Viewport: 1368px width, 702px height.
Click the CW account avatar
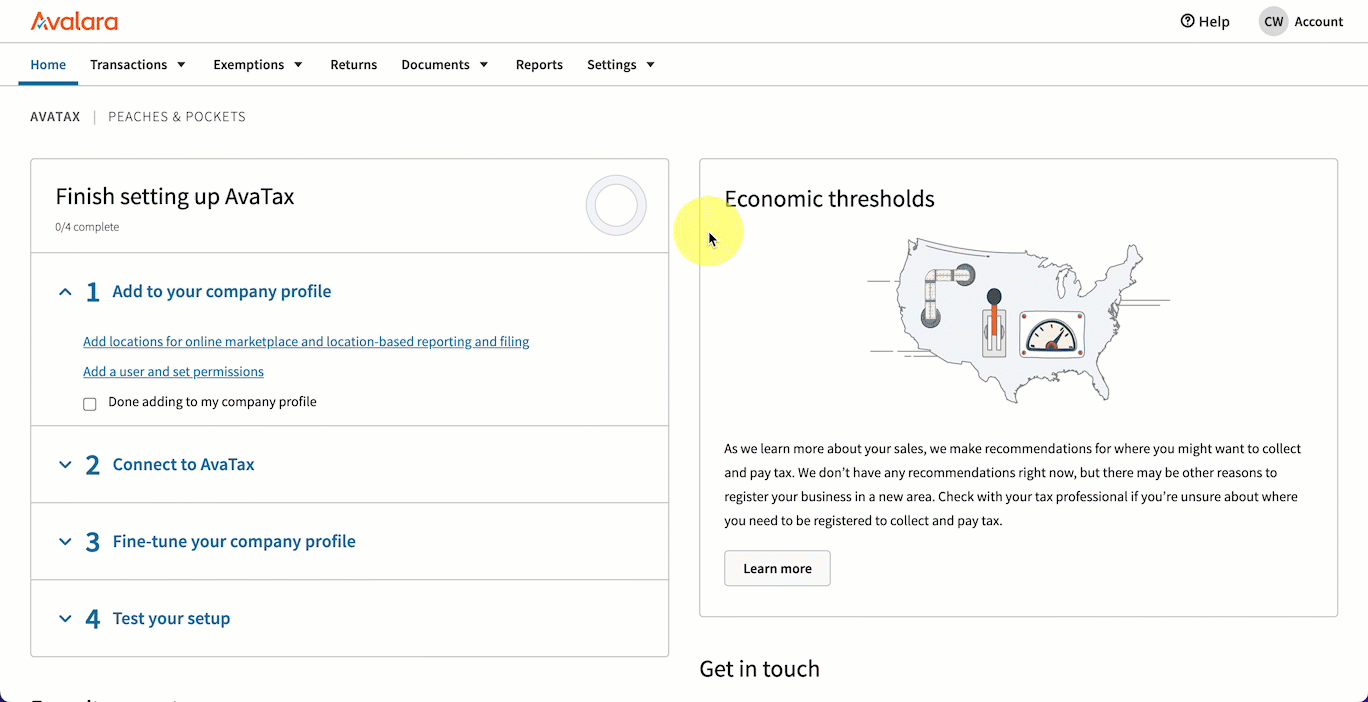coord(1273,22)
